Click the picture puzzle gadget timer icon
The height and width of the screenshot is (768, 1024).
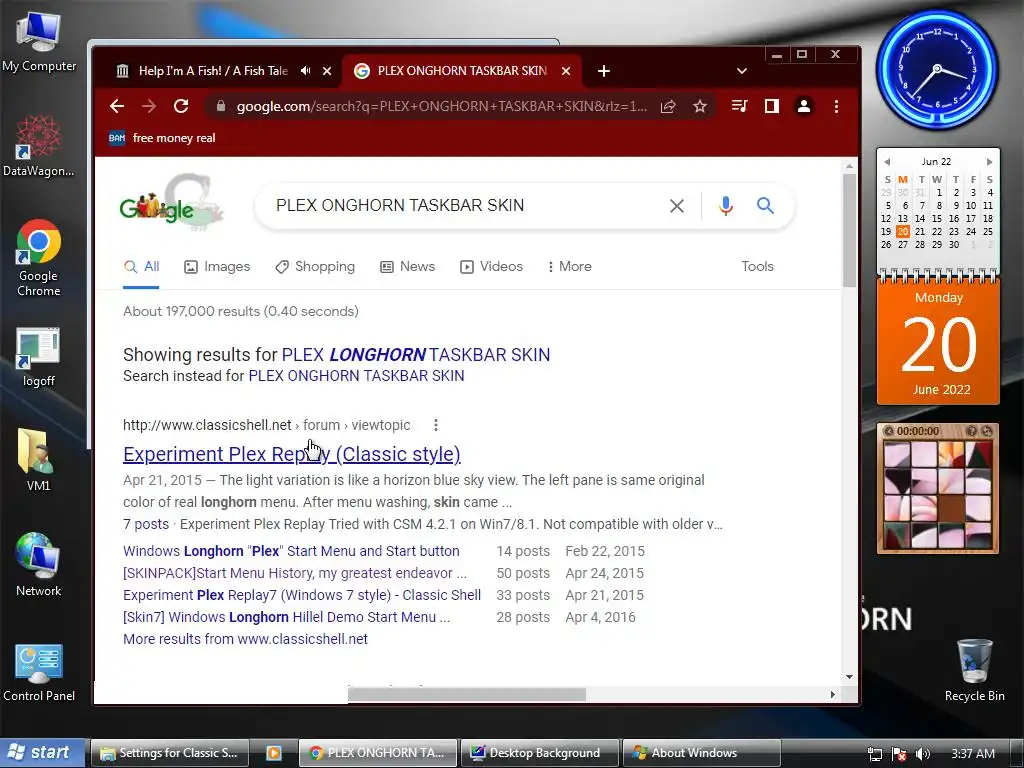(x=888, y=431)
